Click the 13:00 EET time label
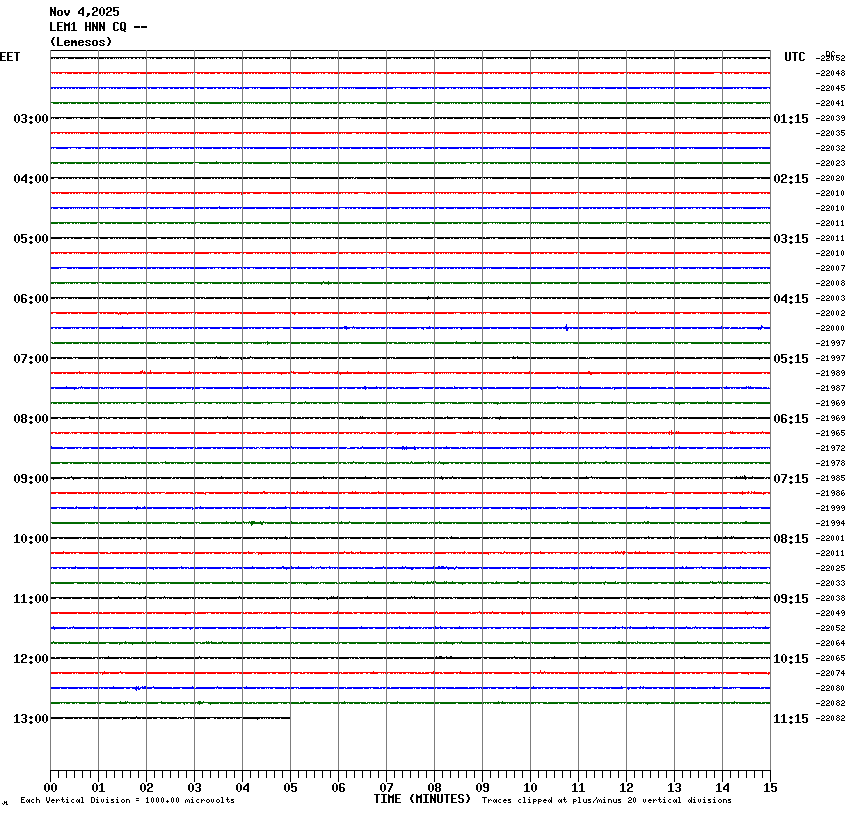This screenshot has height=814, width=850. coord(30,719)
